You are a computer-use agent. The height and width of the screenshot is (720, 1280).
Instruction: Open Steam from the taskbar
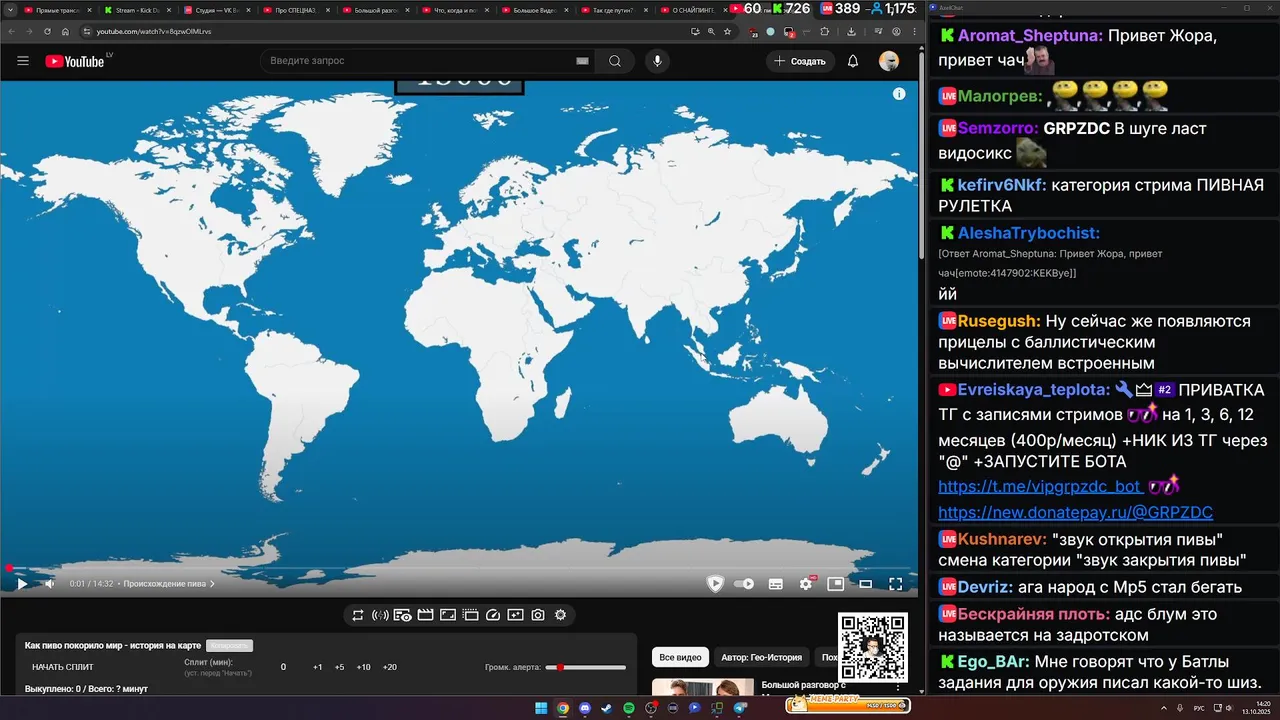(607, 708)
